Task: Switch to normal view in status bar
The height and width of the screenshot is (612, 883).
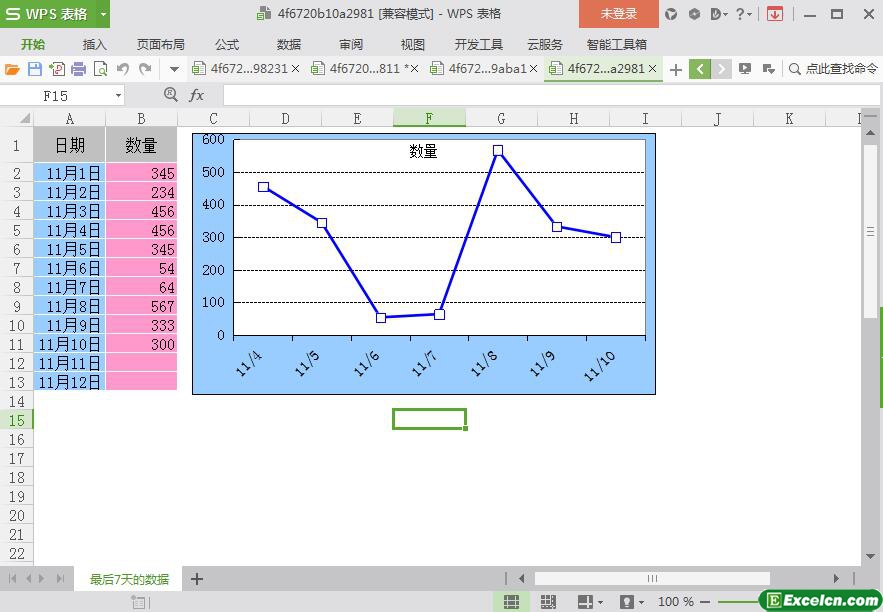Action: pyautogui.click(x=511, y=601)
